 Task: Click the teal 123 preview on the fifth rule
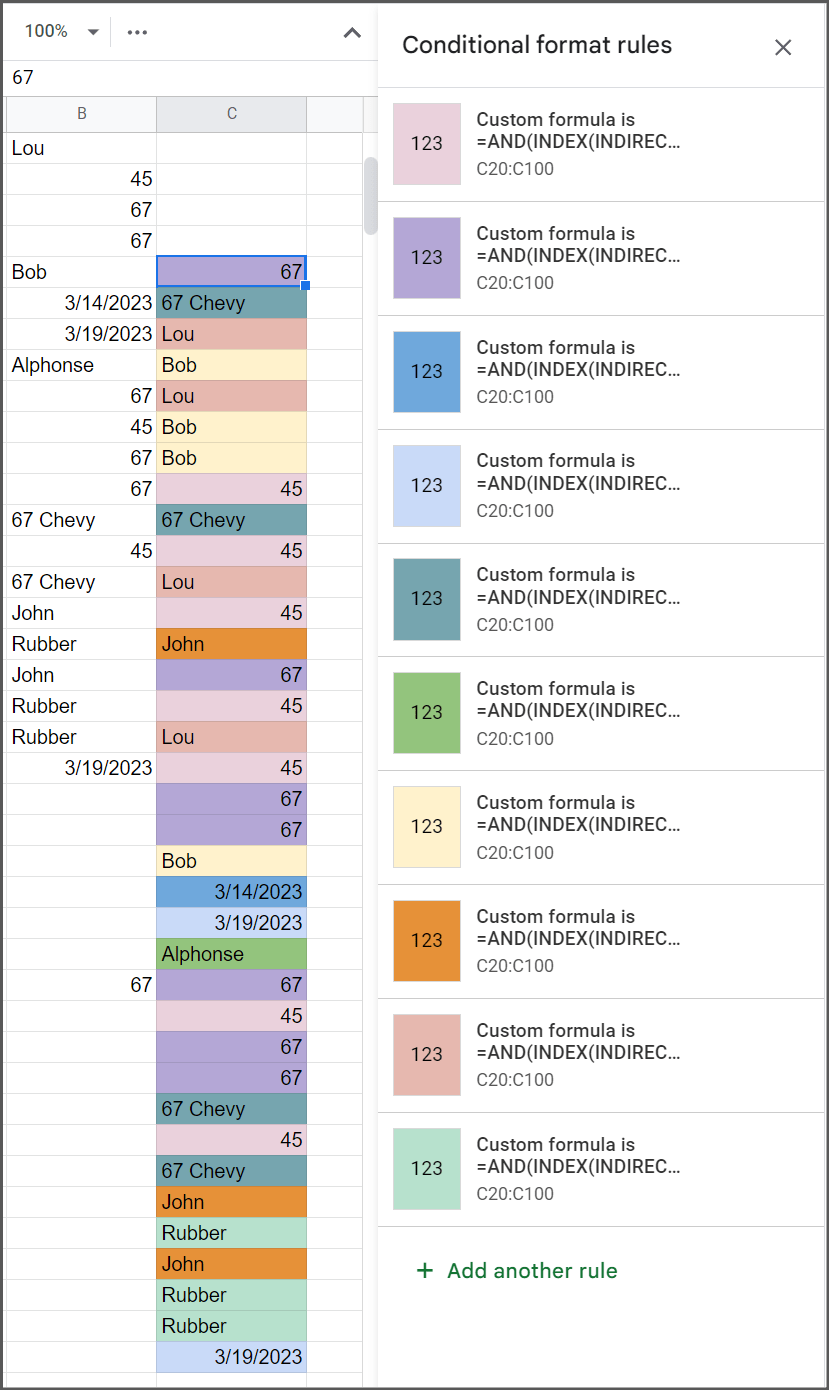click(x=427, y=599)
